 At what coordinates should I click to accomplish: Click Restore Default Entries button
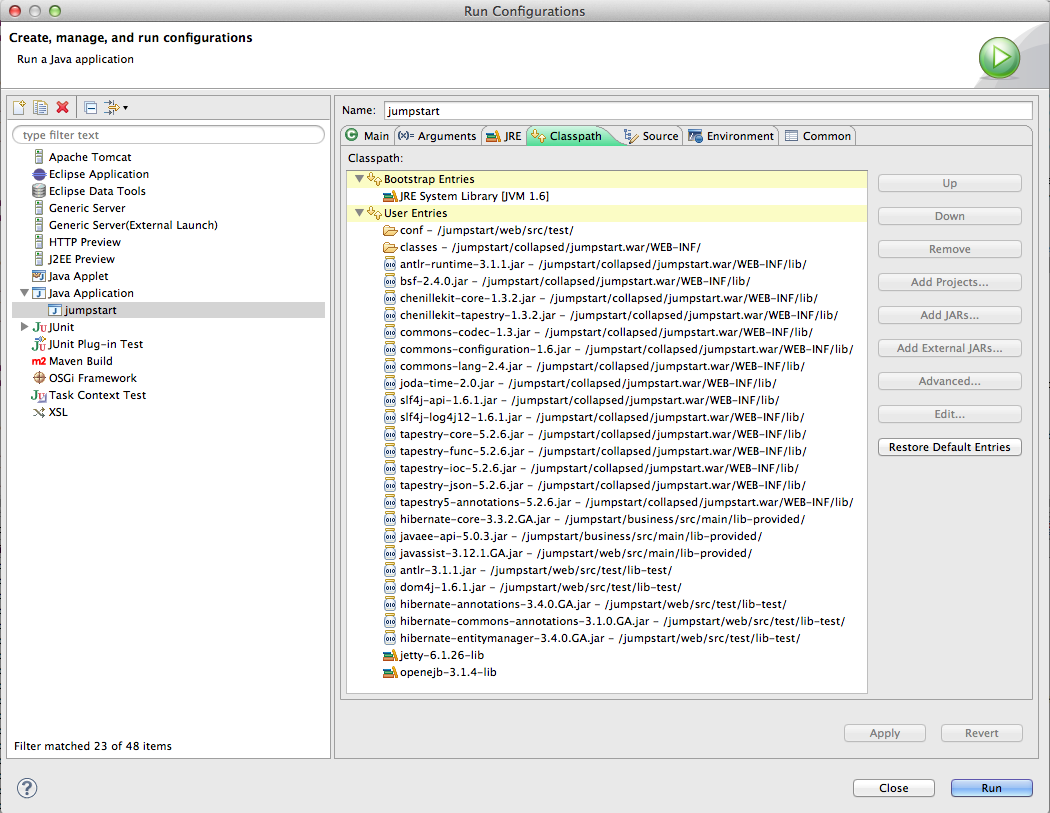[x=950, y=447]
